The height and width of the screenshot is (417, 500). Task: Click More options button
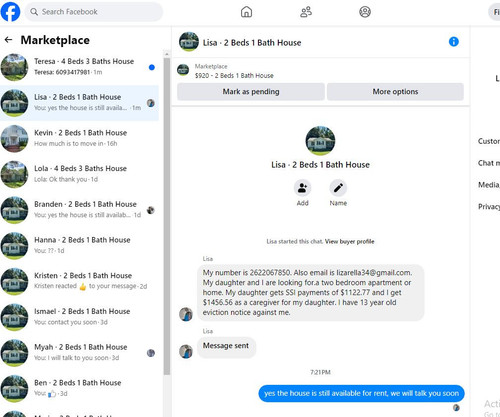pos(395,92)
